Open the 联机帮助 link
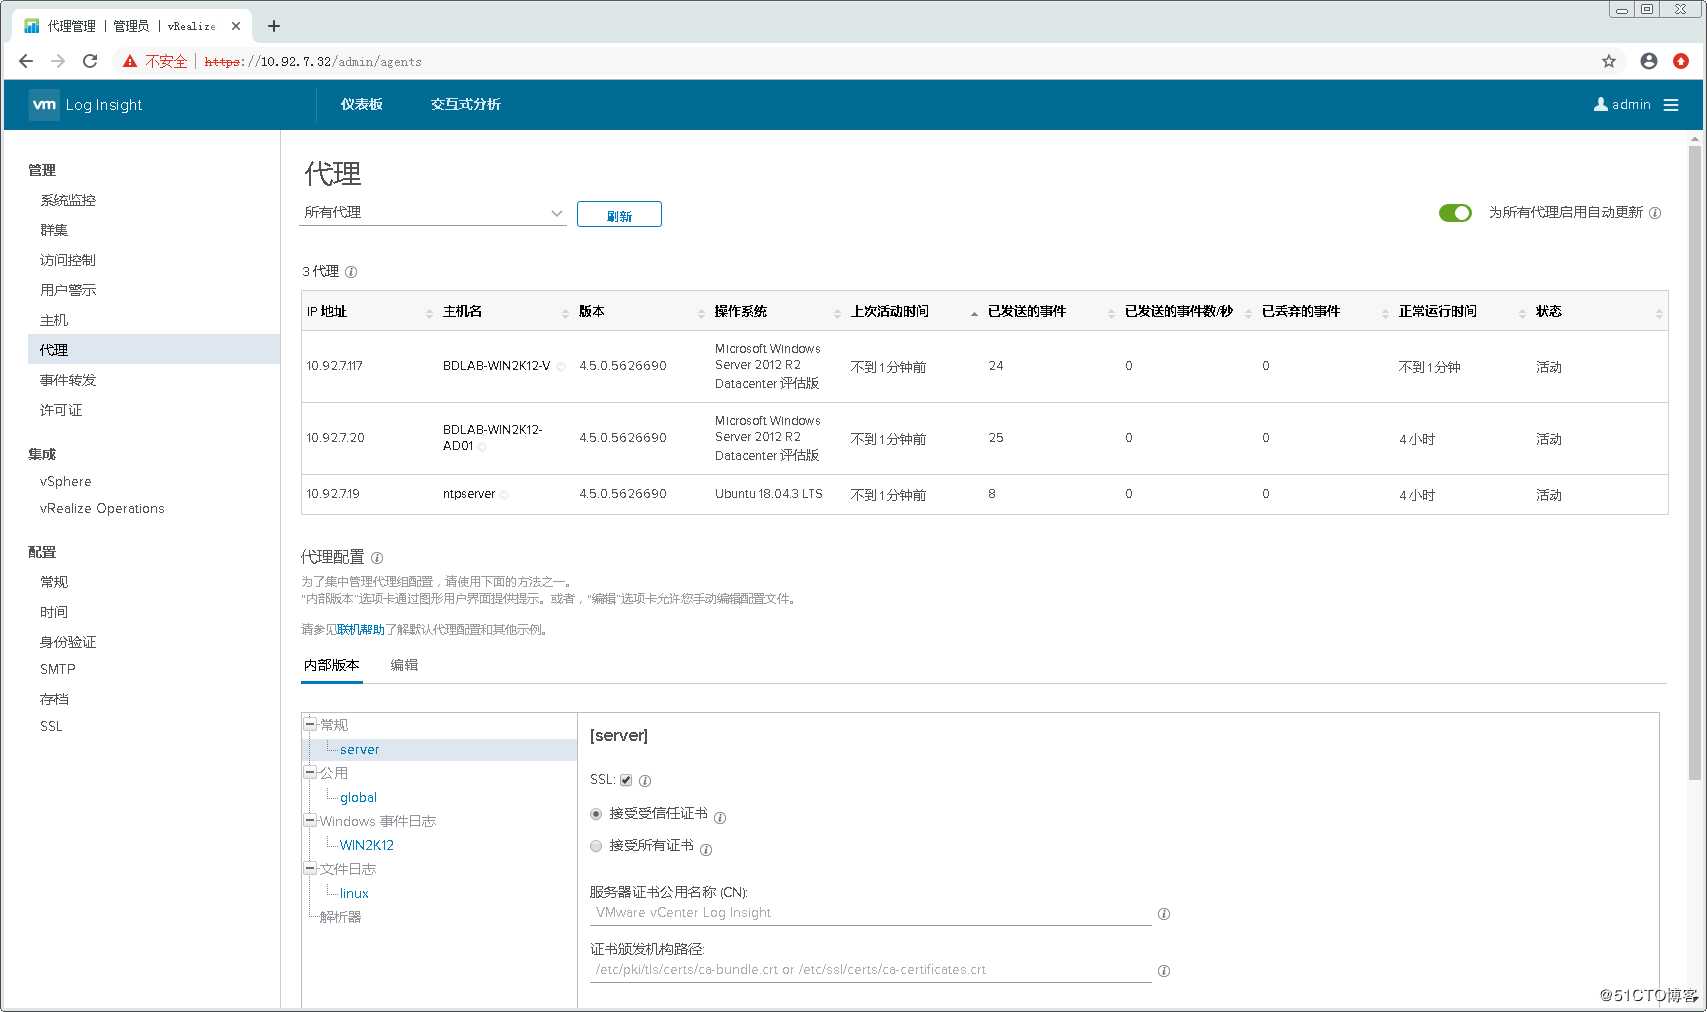The height and width of the screenshot is (1012, 1707). pyautogui.click(x=361, y=630)
